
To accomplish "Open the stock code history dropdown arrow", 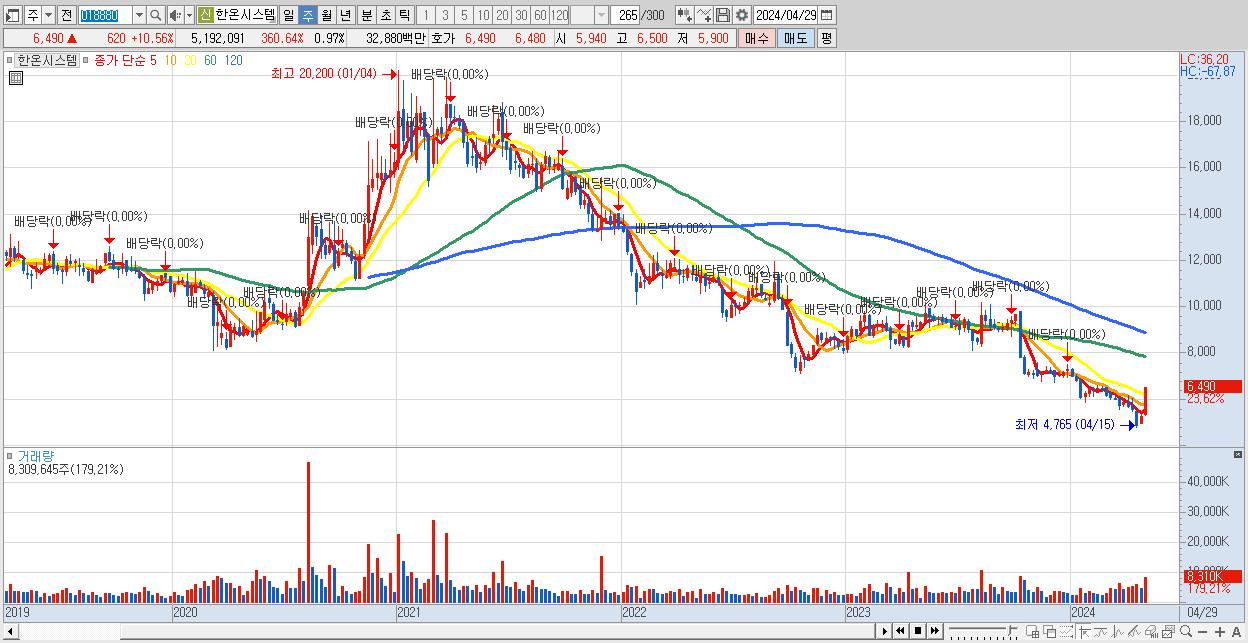I will [x=139, y=15].
